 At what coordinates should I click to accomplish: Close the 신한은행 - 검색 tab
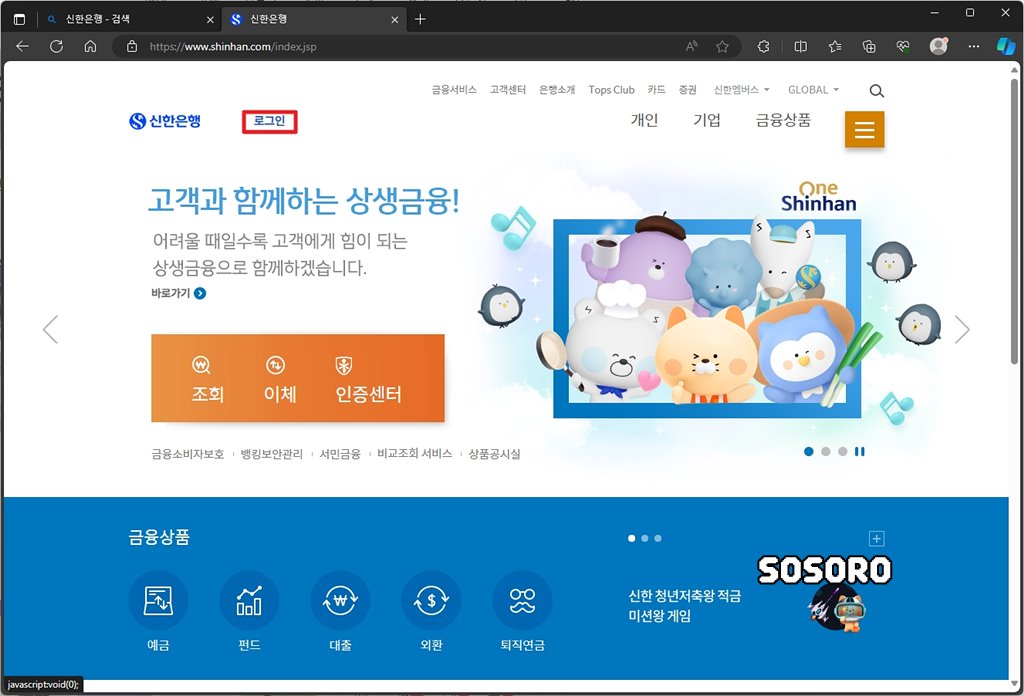pos(210,20)
